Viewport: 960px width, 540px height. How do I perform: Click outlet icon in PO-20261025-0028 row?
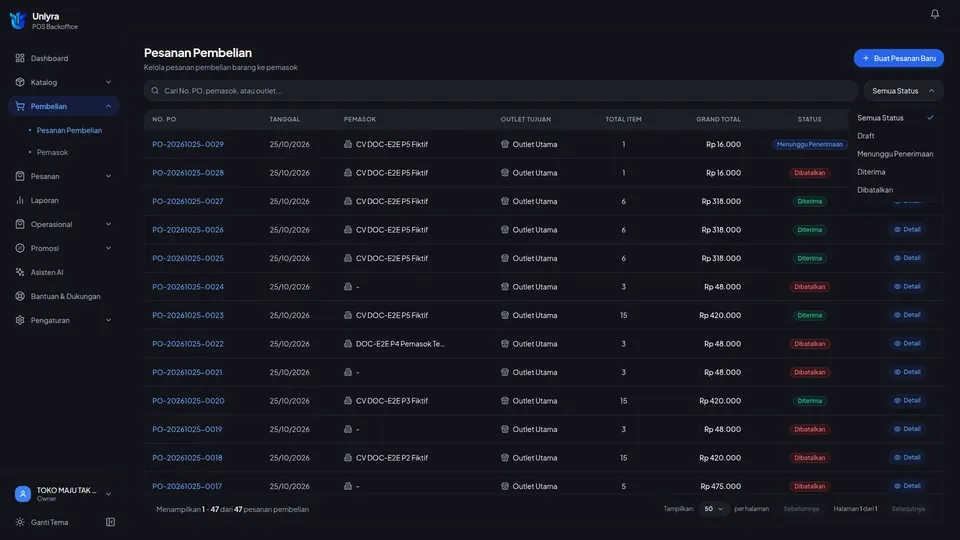tap(504, 173)
